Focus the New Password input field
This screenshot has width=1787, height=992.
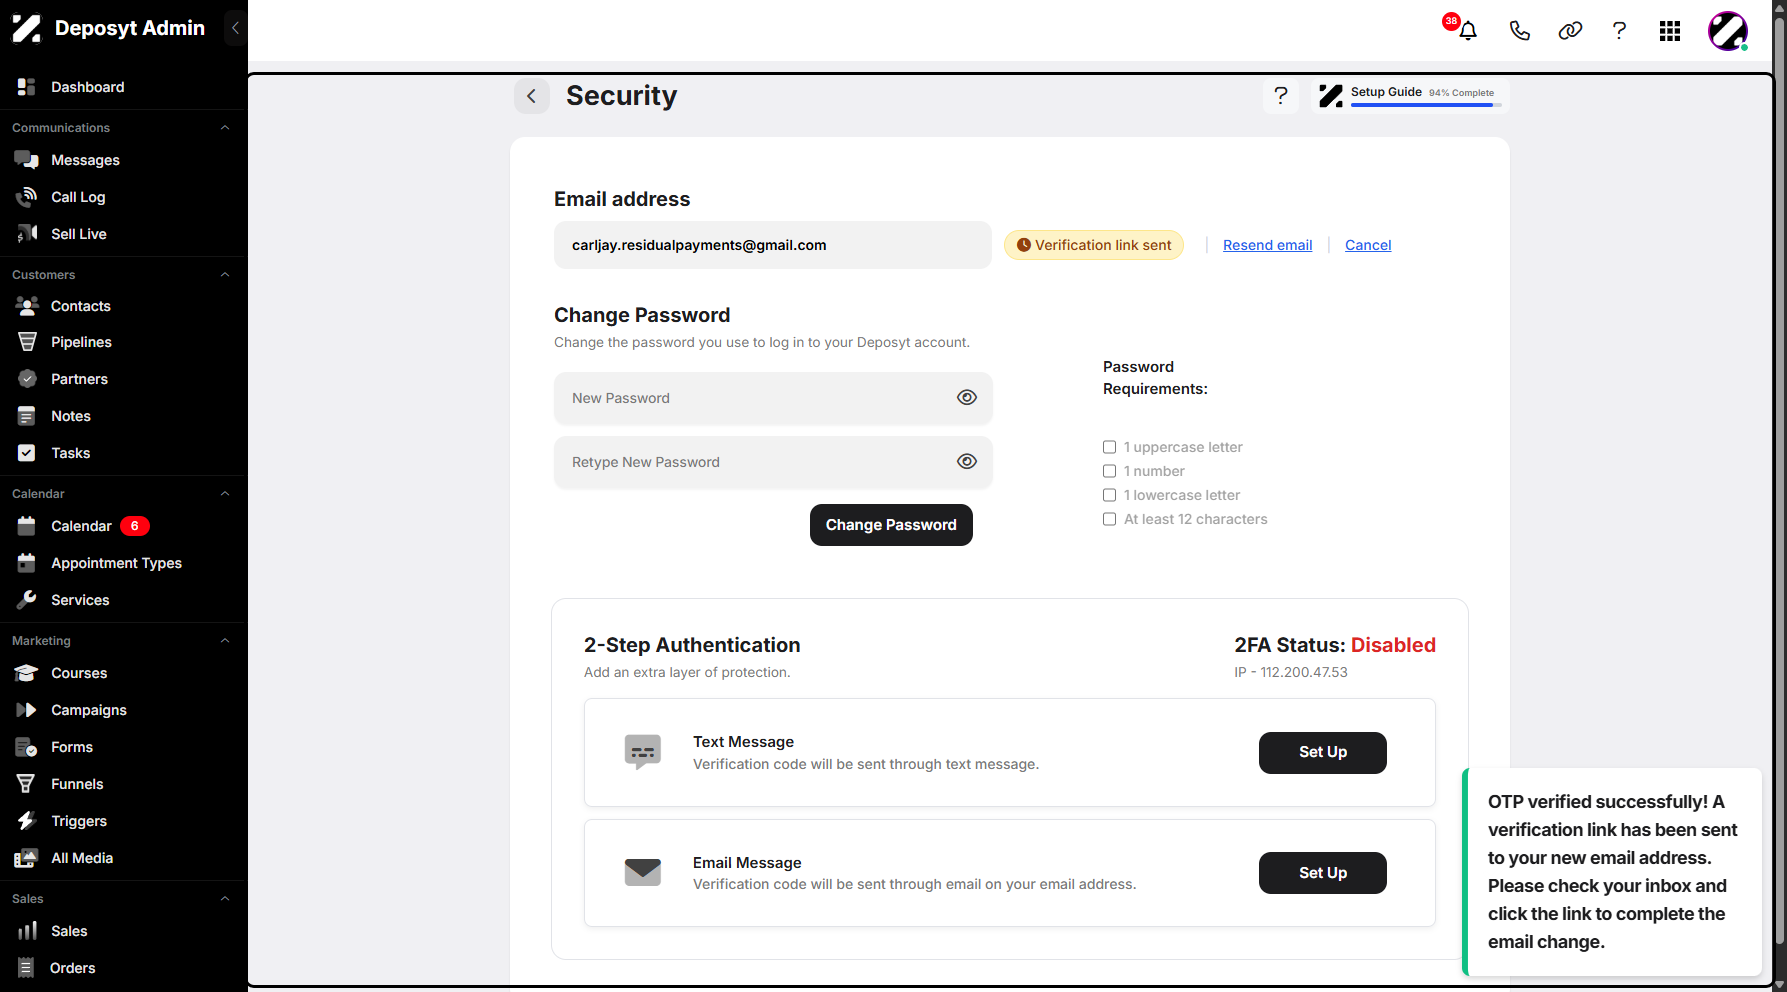[x=773, y=398]
